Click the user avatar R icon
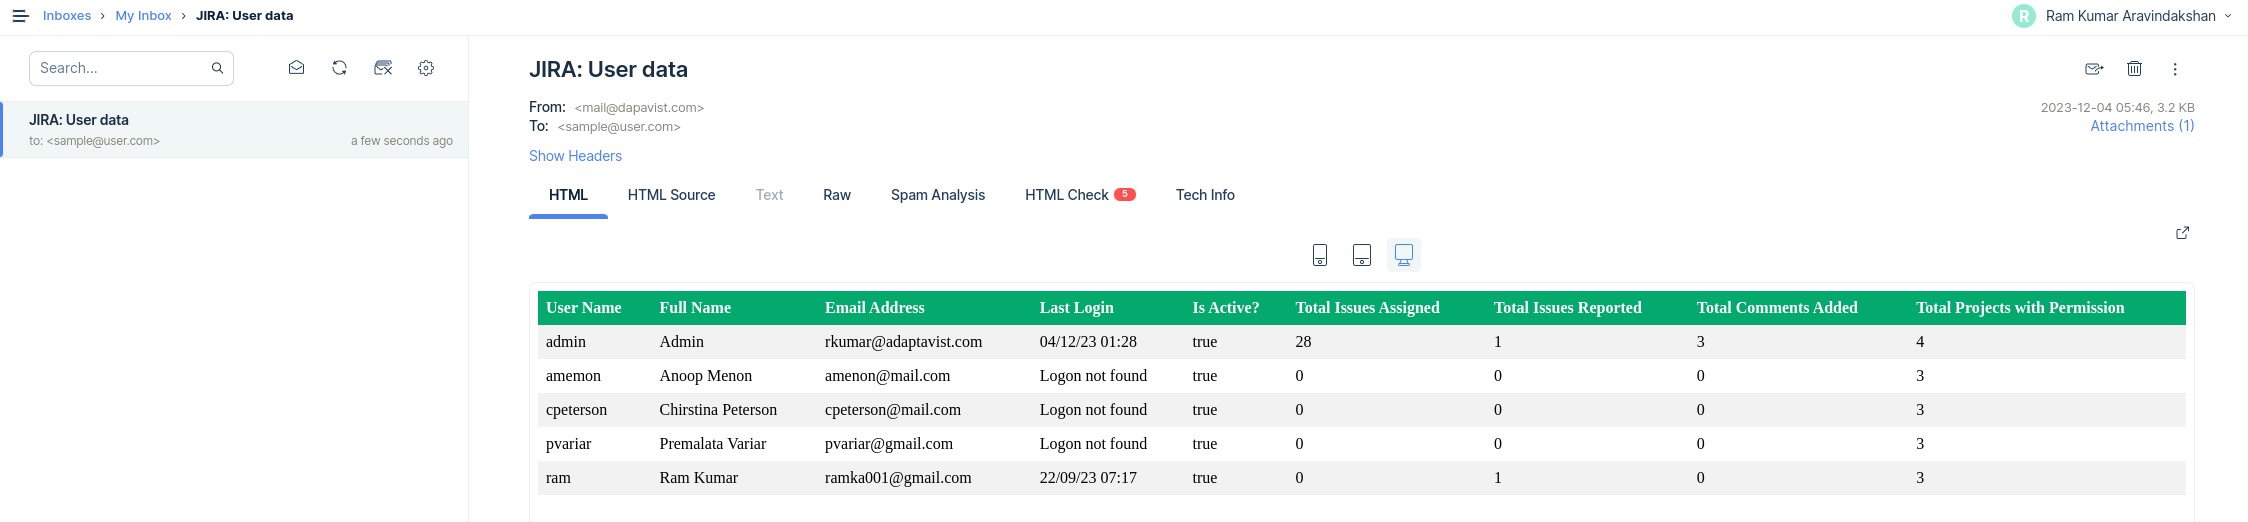 pos(2024,16)
